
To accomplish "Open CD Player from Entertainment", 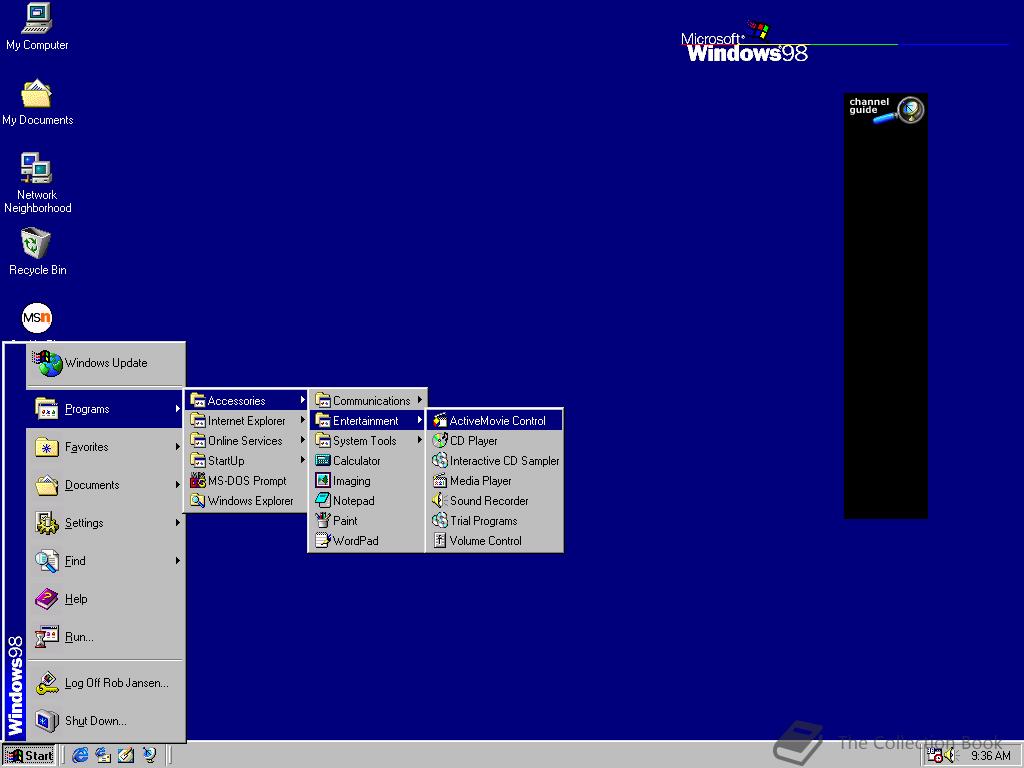I will 495,441.
